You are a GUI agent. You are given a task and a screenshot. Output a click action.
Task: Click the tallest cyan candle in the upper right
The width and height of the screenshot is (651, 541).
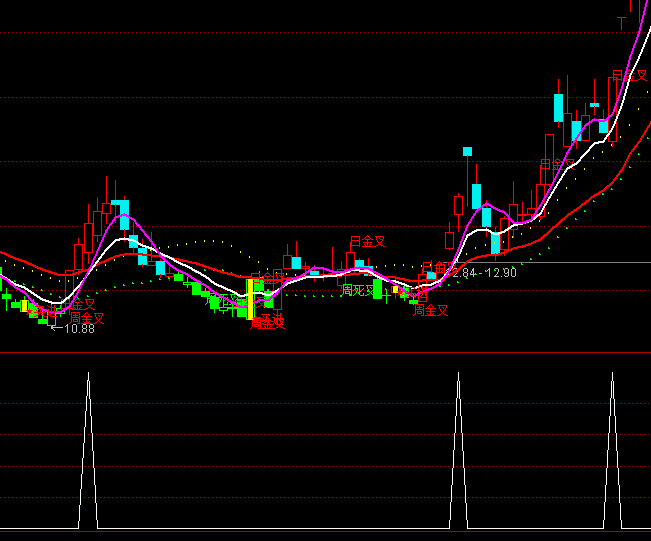pyautogui.click(x=558, y=107)
